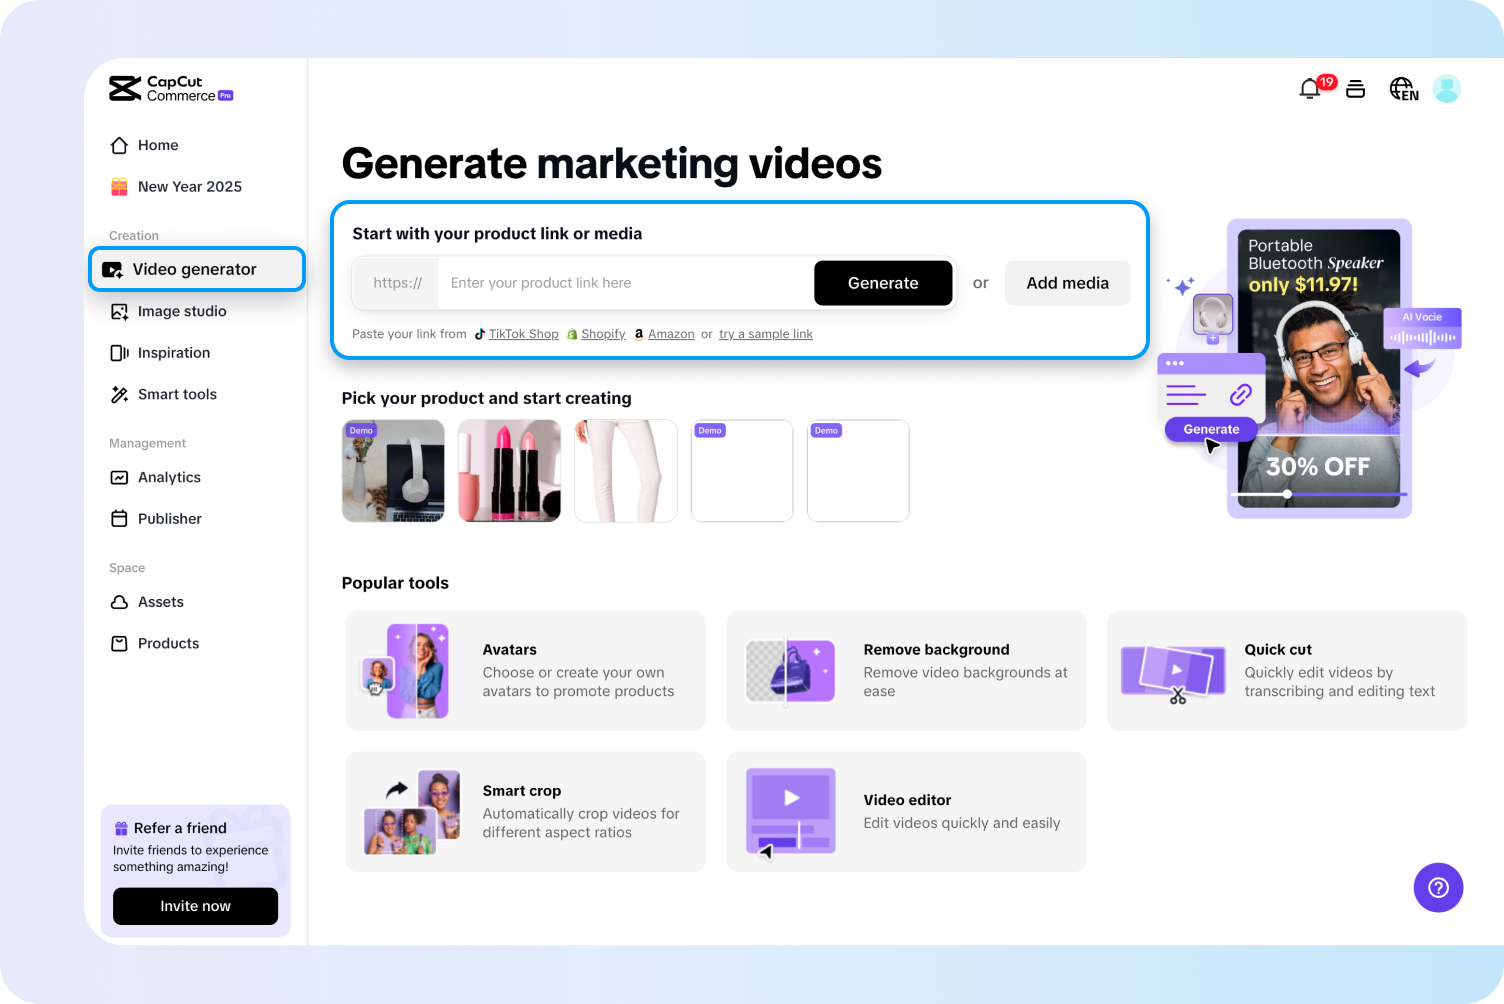Image resolution: width=1504 pixels, height=1004 pixels.
Task: Open the Publisher section
Action: tap(170, 518)
